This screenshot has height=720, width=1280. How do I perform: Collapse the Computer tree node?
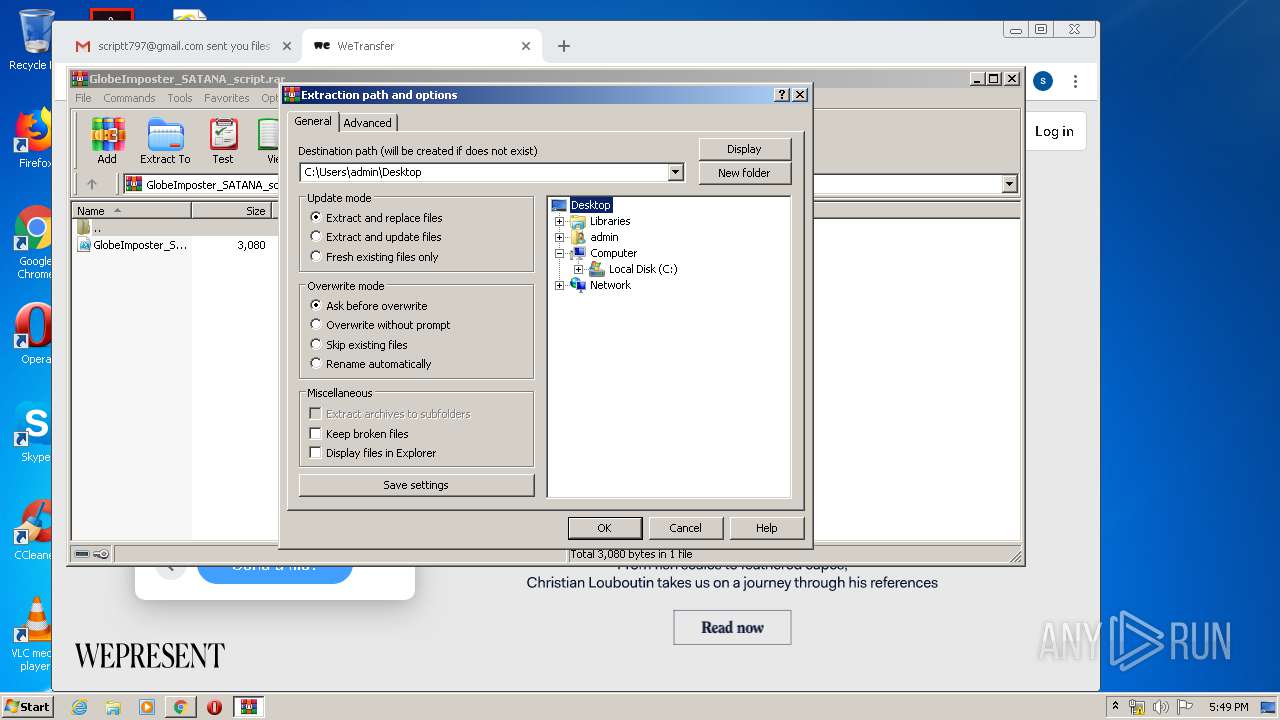[x=560, y=253]
